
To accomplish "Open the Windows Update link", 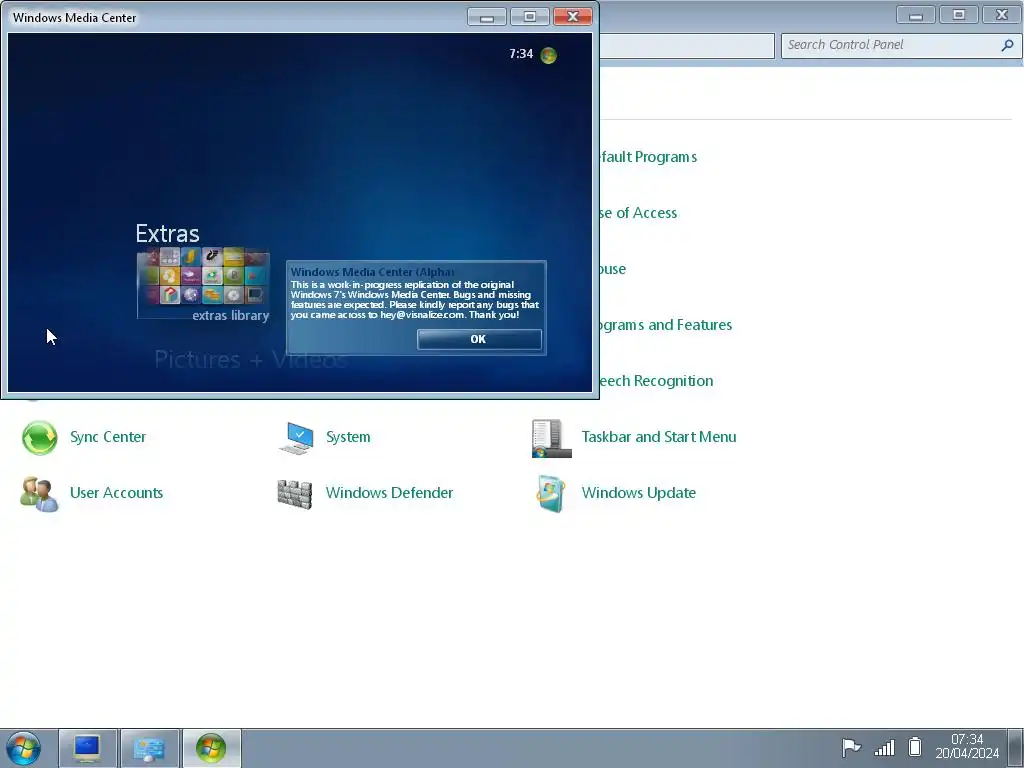I will tap(639, 493).
